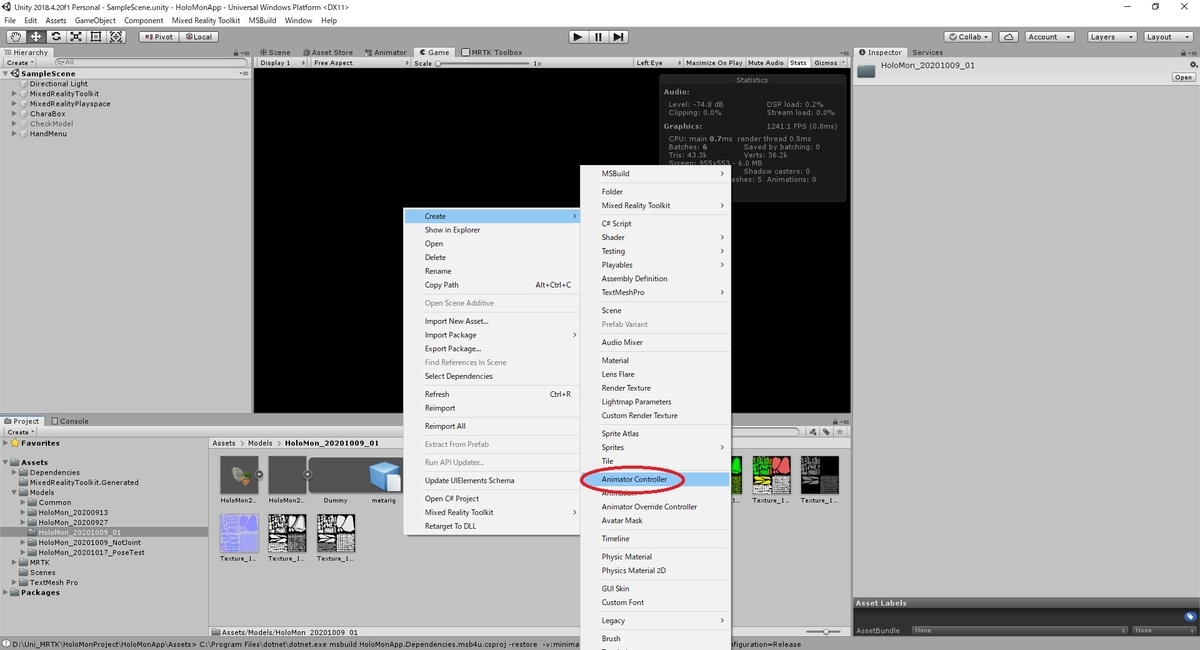The width and height of the screenshot is (1200, 650).
Task: Select the Hand tool in toolbar
Action: pyautogui.click(x=16, y=36)
